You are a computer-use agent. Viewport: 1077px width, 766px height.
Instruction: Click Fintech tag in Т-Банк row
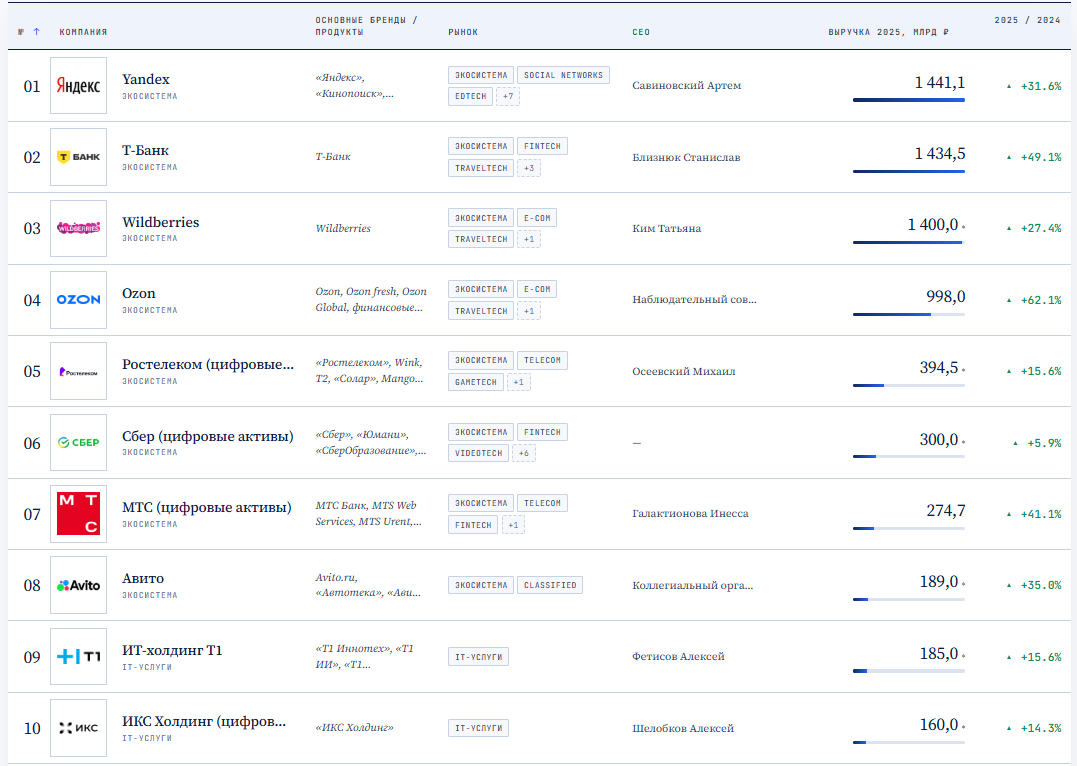542,146
